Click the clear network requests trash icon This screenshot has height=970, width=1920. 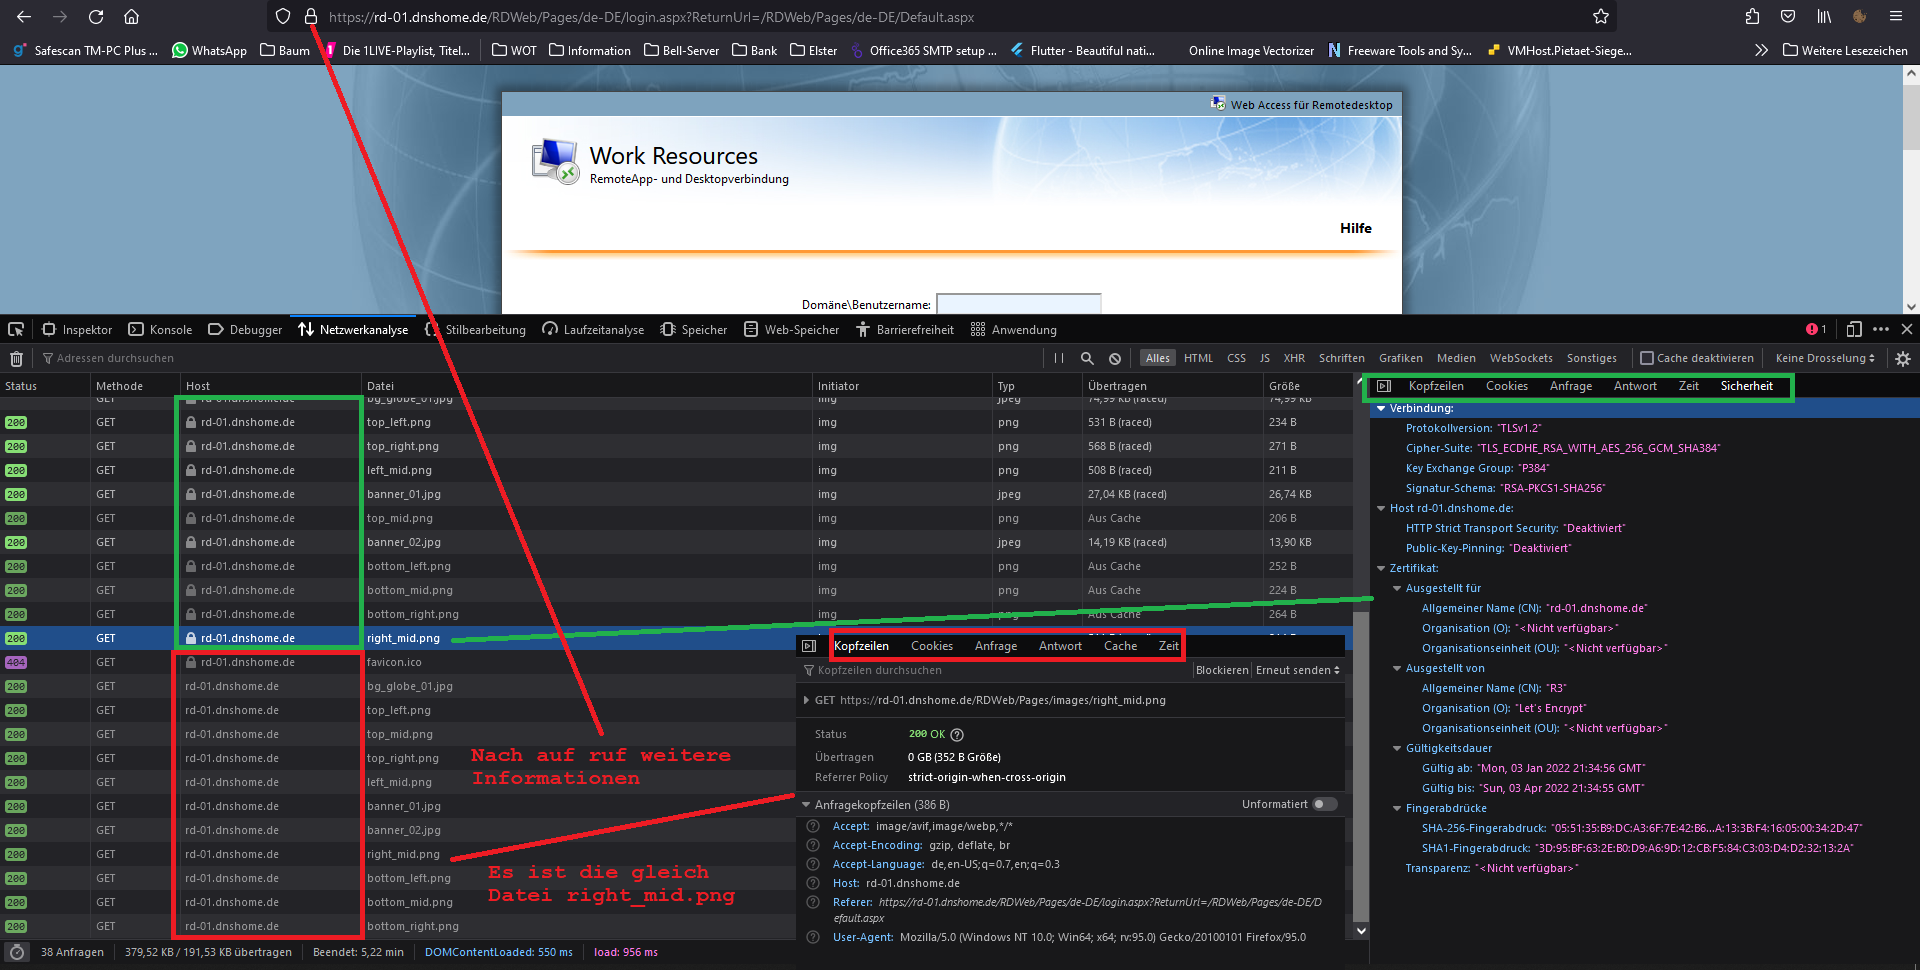tap(16, 359)
